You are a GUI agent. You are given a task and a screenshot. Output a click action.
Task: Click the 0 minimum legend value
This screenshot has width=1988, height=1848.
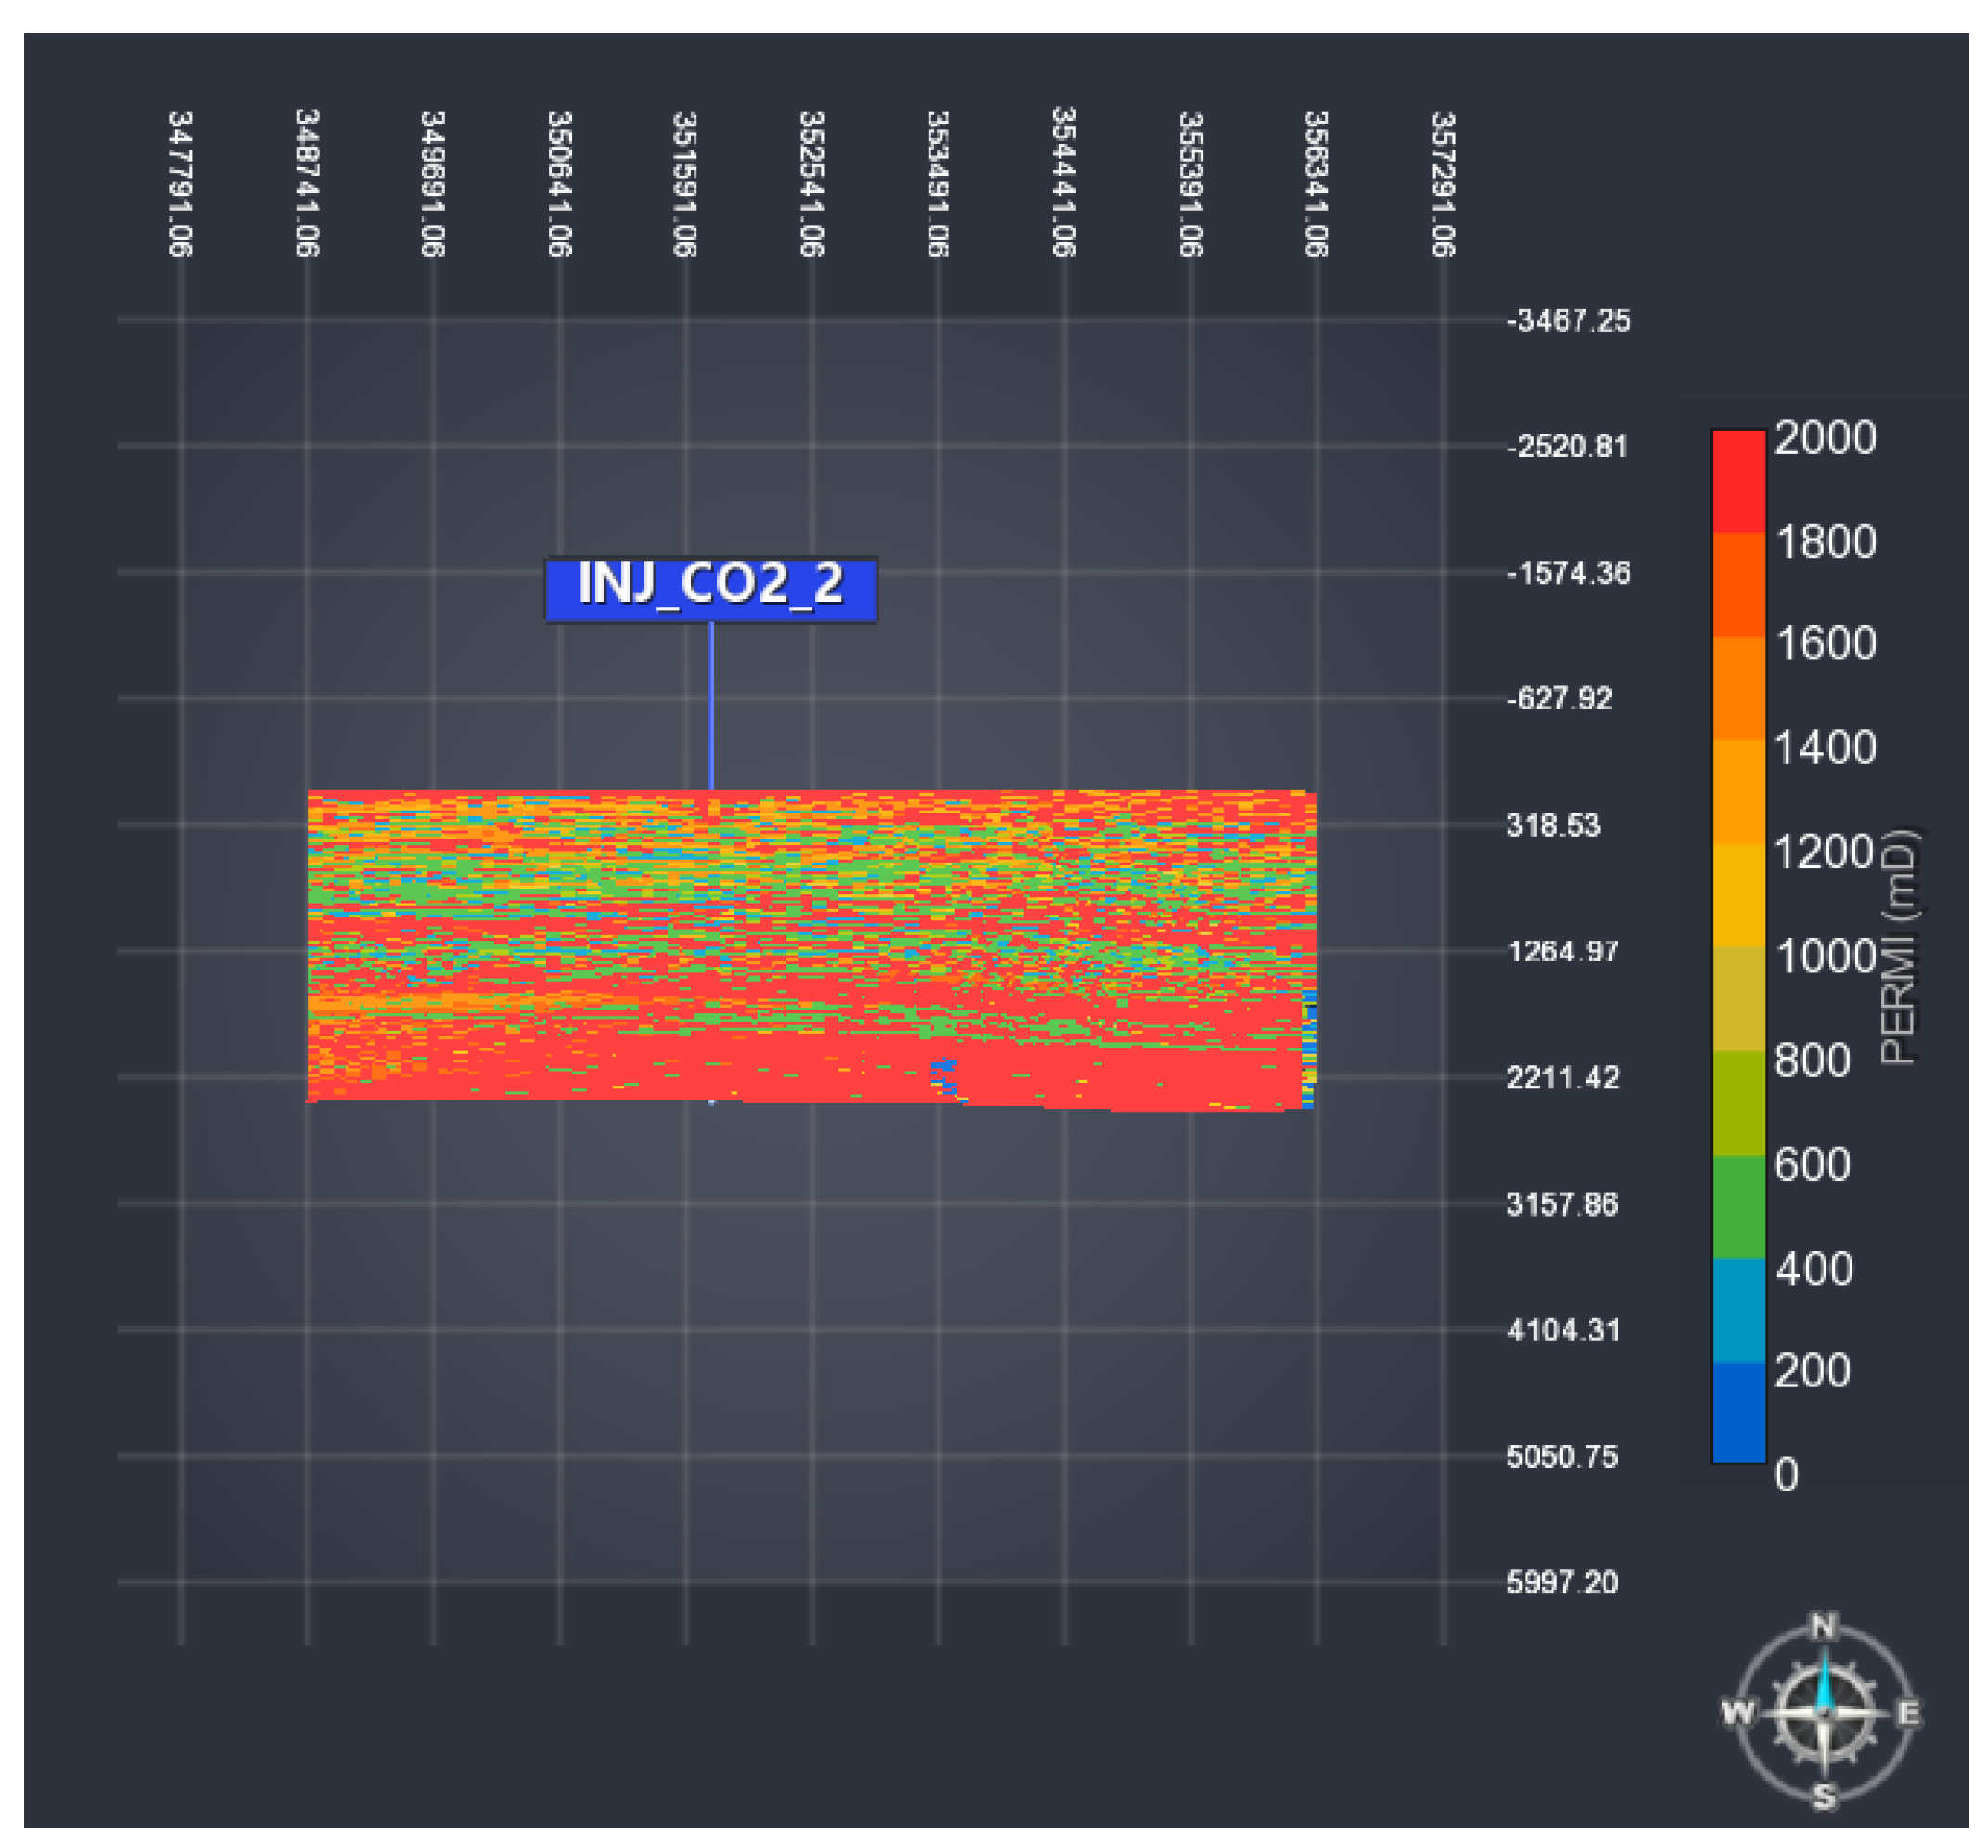coord(1786,1475)
